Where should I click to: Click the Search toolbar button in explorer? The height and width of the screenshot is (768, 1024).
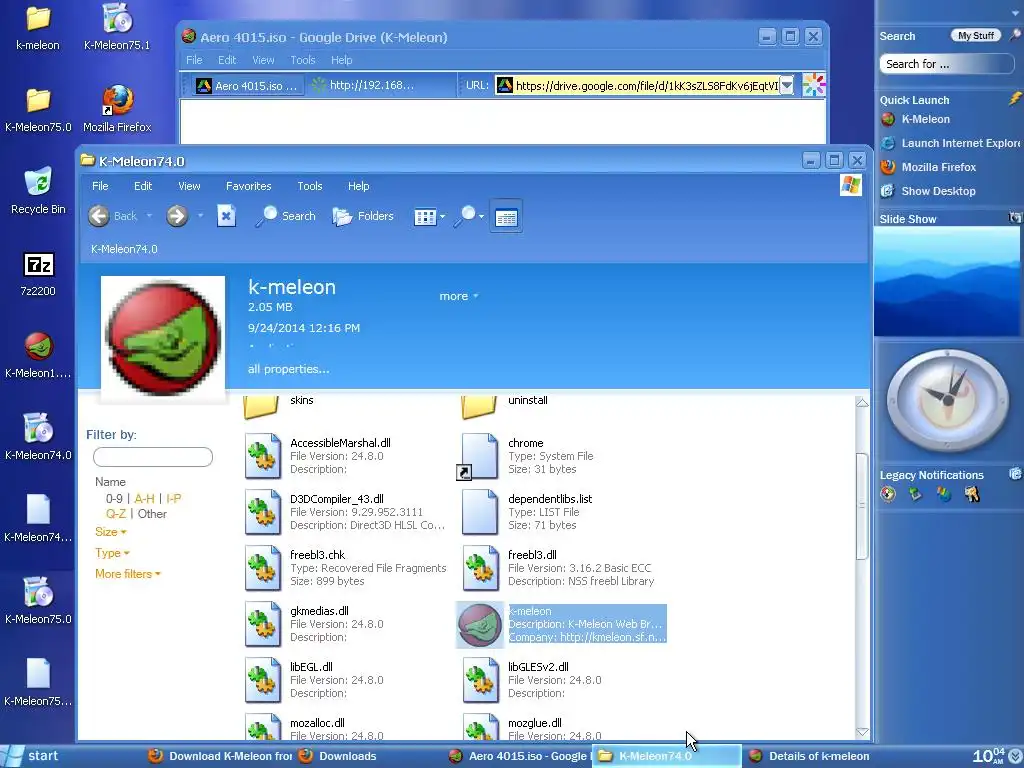click(285, 216)
